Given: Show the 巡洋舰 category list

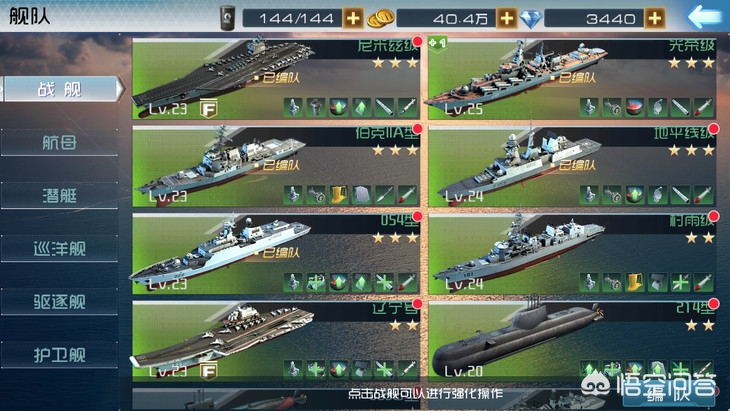Looking at the screenshot, I should pyautogui.click(x=59, y=249).
